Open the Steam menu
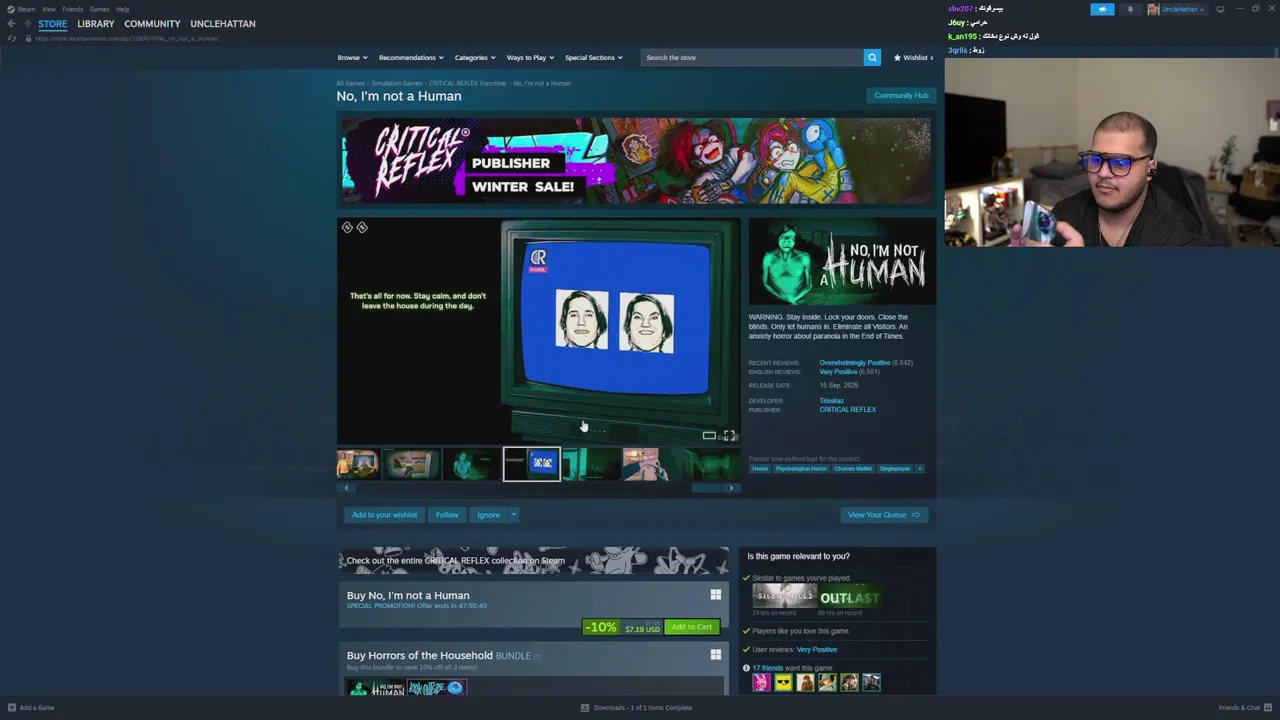Image resolution: width=1280 pixels, height=720 pixels. [x=26, y=9]
